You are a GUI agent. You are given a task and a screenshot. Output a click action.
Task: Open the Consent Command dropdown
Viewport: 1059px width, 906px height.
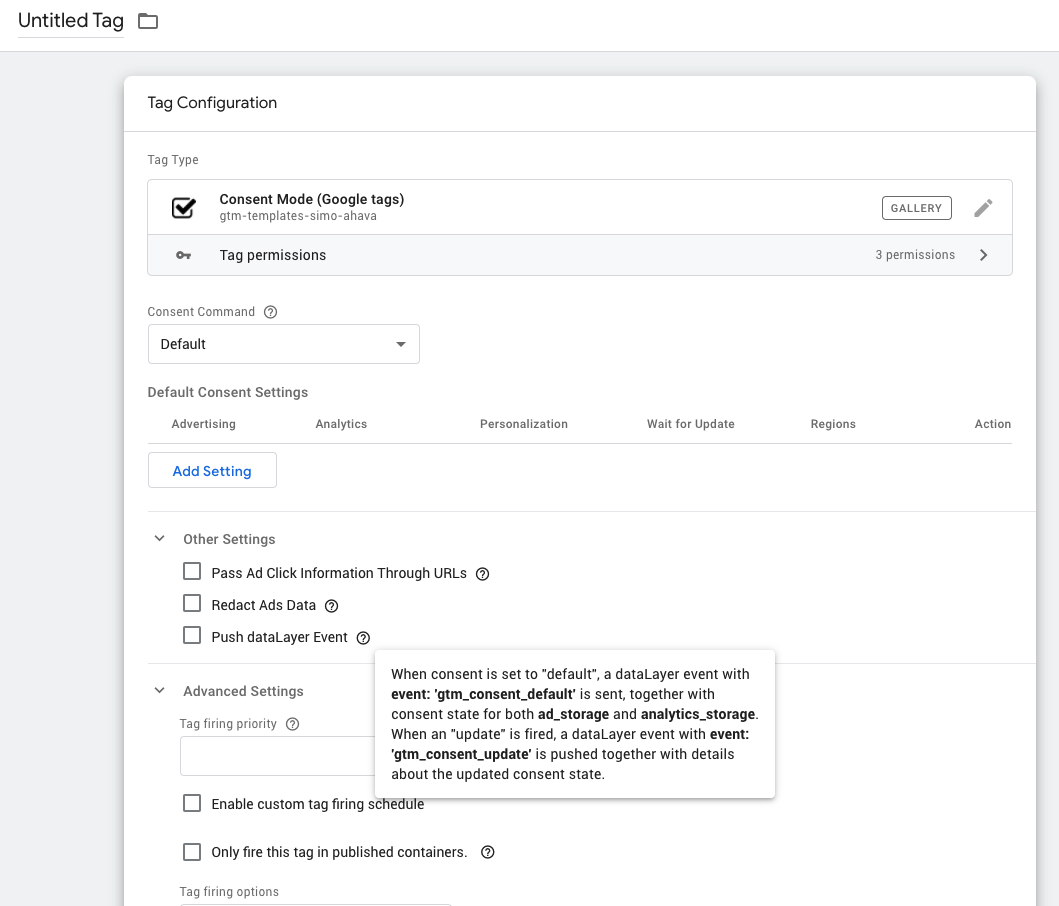coord(283,344)
